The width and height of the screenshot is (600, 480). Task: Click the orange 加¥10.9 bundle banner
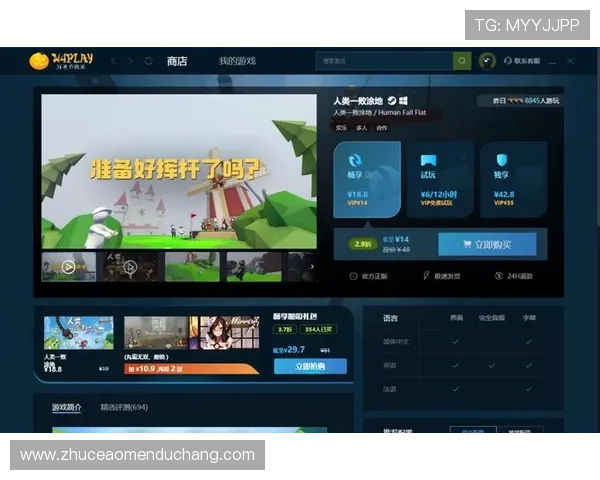pyautogui.click(x=191, y=369)
